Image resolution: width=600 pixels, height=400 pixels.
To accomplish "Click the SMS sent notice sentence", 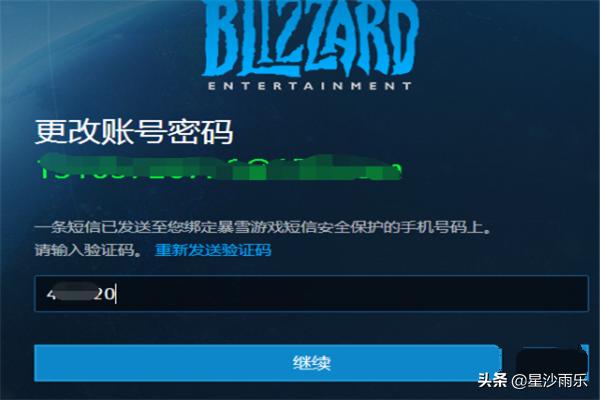I will [262, 228].
